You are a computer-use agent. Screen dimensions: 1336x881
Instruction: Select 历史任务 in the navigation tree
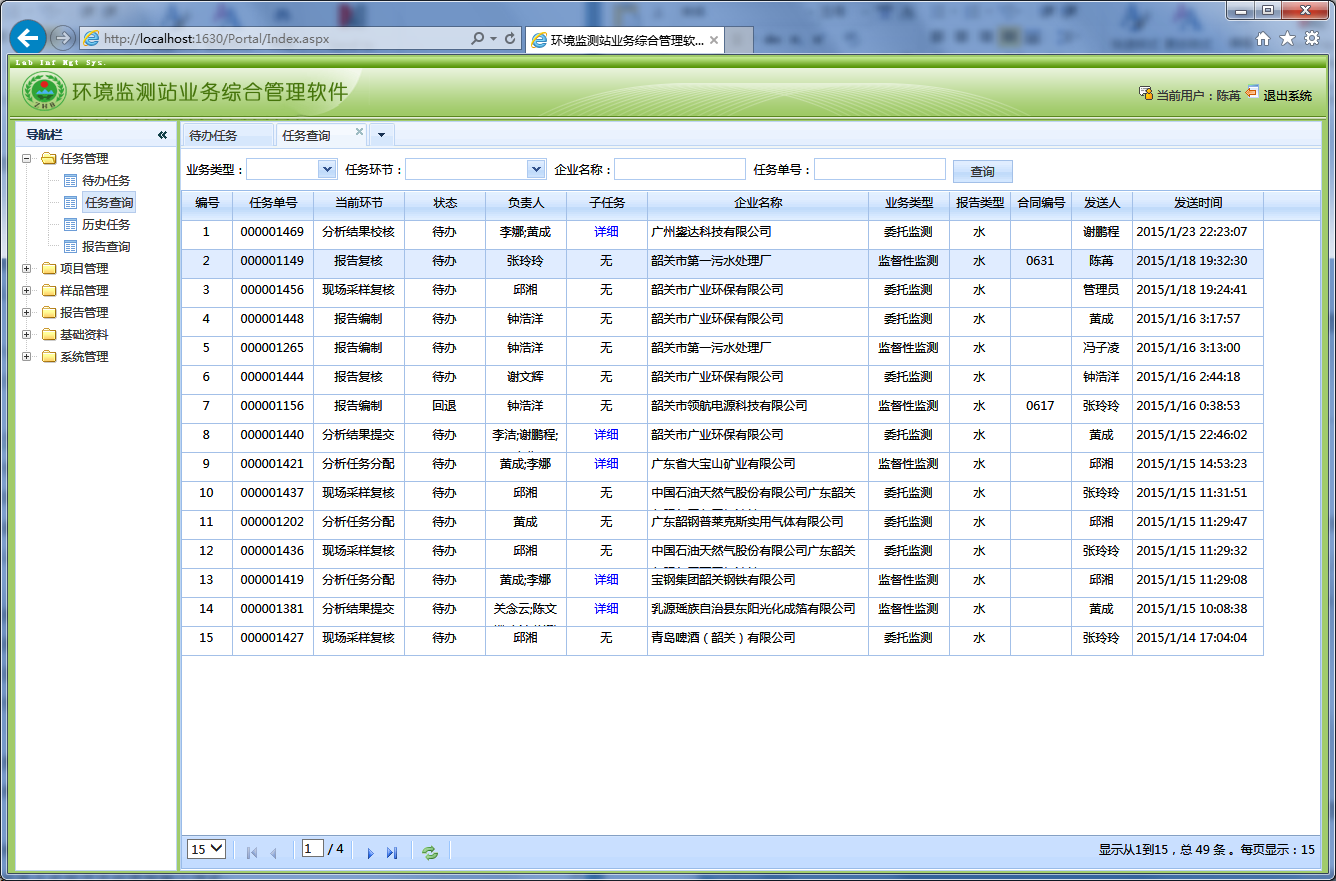point(106,225)
